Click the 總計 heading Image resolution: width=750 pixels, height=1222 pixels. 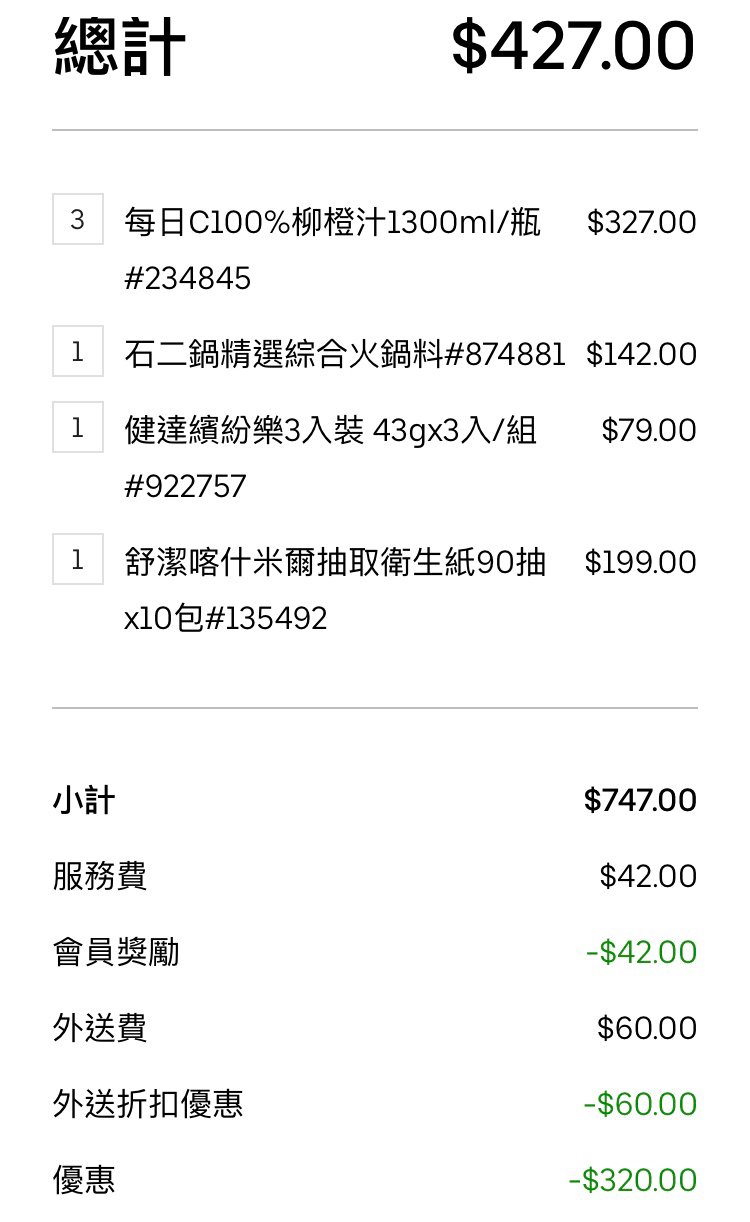[119, 46]
